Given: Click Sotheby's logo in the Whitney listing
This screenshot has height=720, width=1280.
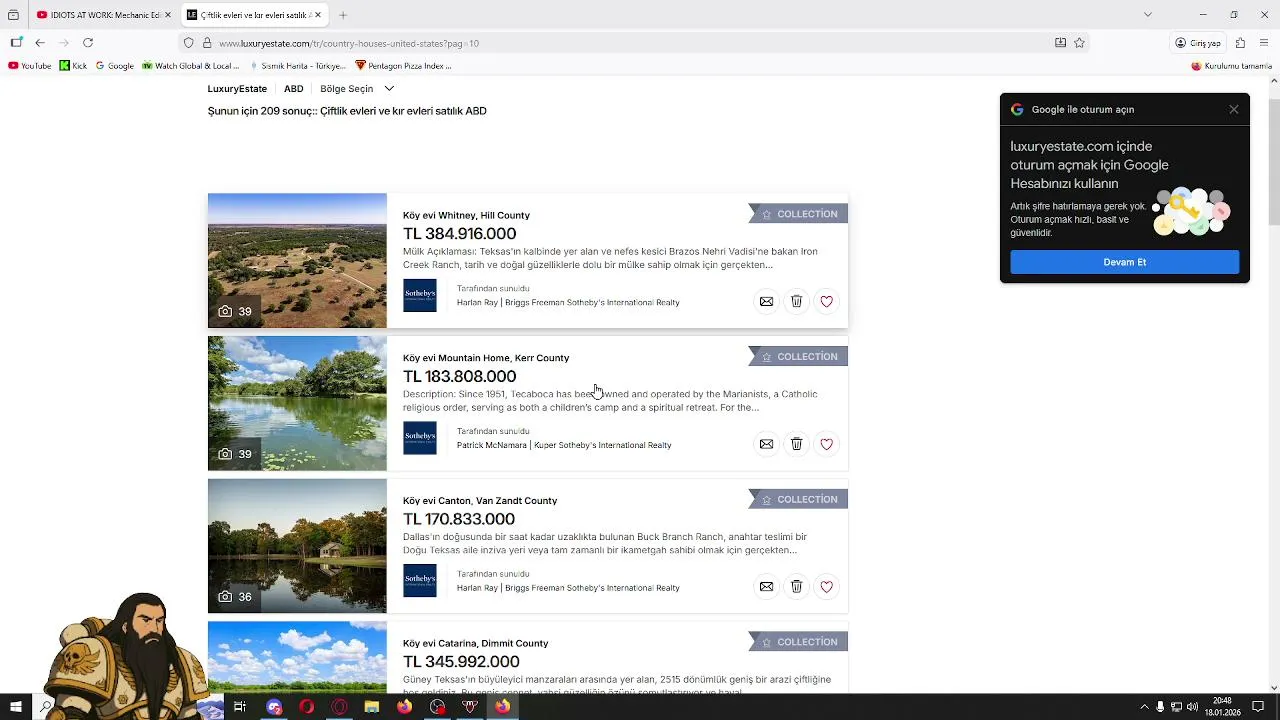Looking at the screenshot, I should (x=420, y=295).
